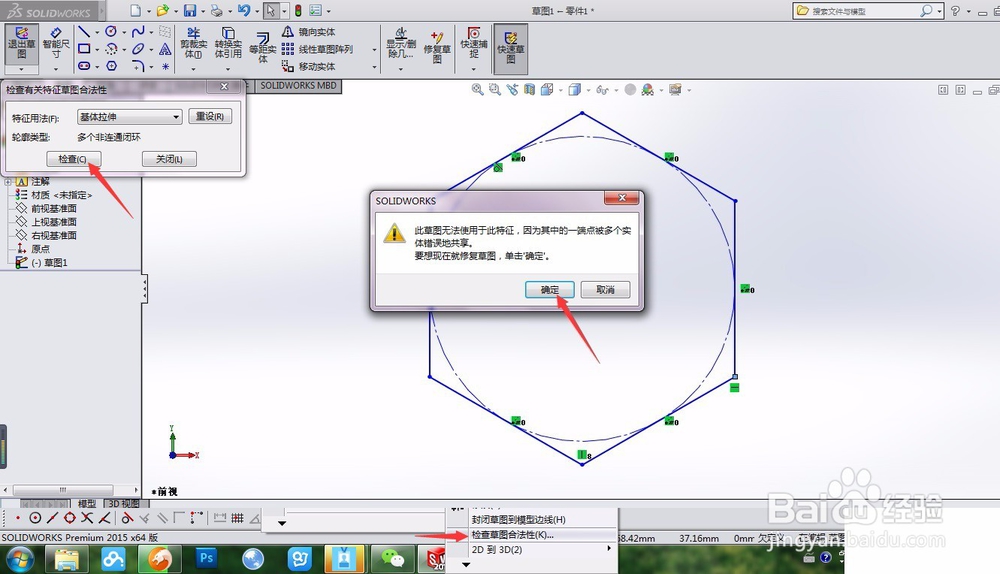Select the Spline sketch tool
This screenshot has width=1000, height=574.
(138, 32)
